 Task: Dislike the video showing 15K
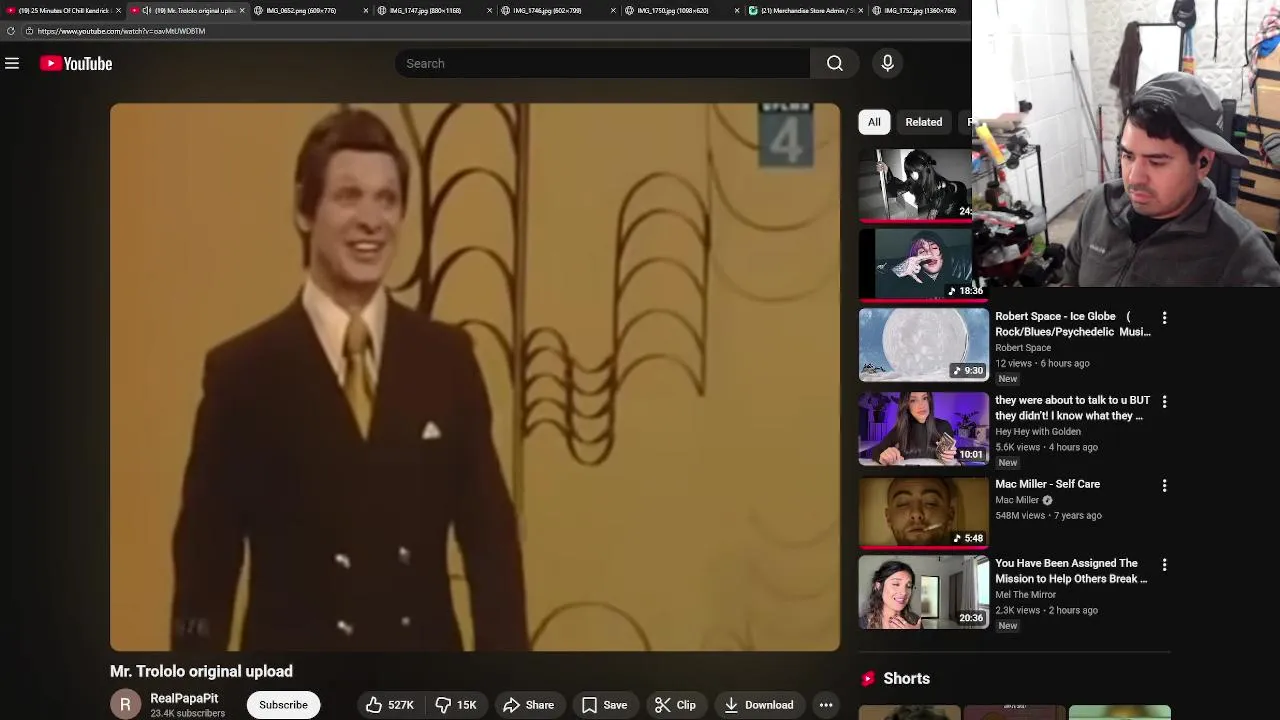pyautogui.click(x=456, y=705)
